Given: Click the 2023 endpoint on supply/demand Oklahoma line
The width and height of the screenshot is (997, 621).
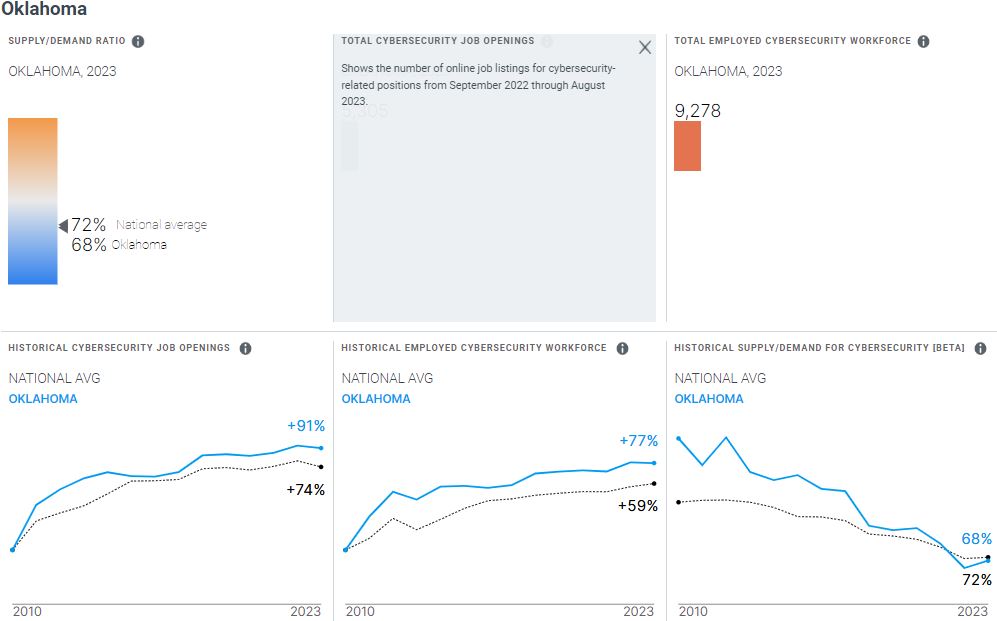Looking at the screenshot, I should pyautogui.click(x=988, y=560).
